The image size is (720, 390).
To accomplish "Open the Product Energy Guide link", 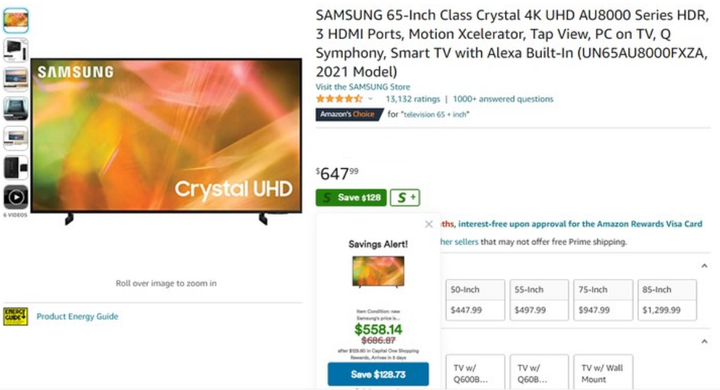I will point(78,317).
